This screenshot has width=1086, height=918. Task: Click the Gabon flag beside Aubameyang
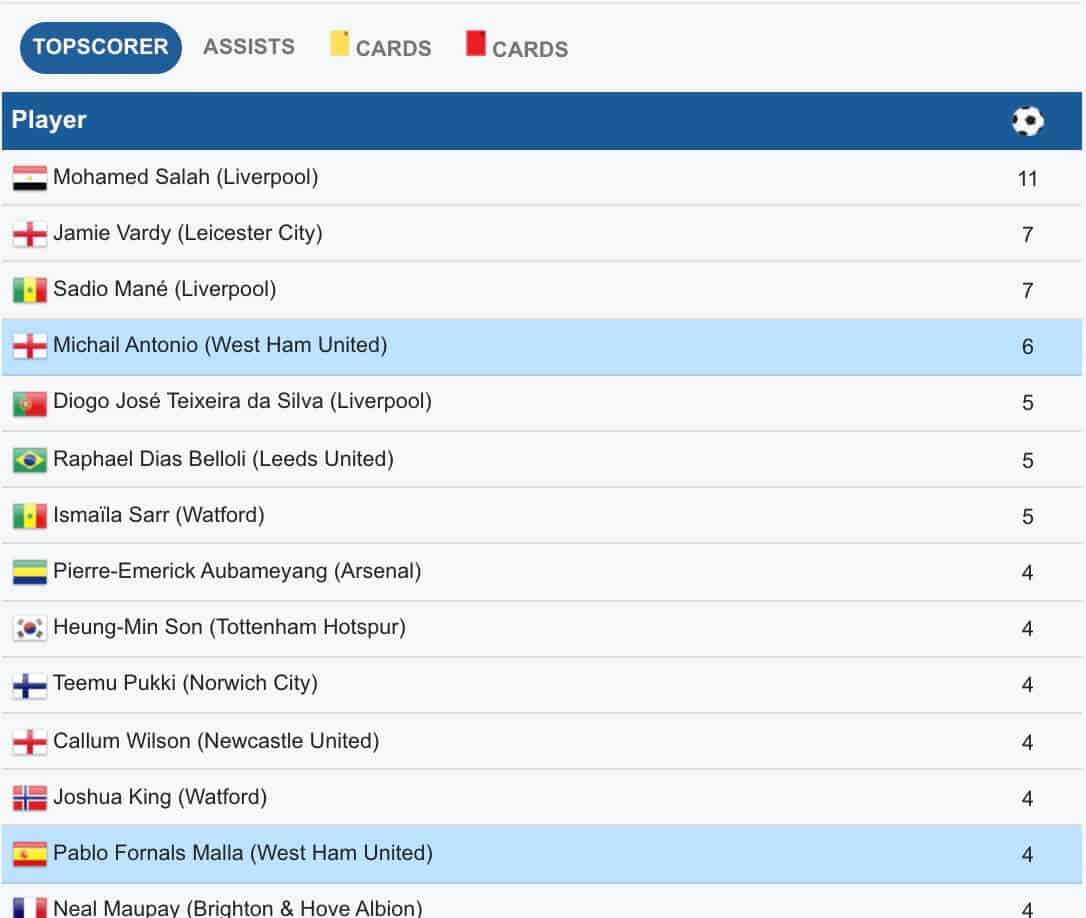[x=30, y=572]
